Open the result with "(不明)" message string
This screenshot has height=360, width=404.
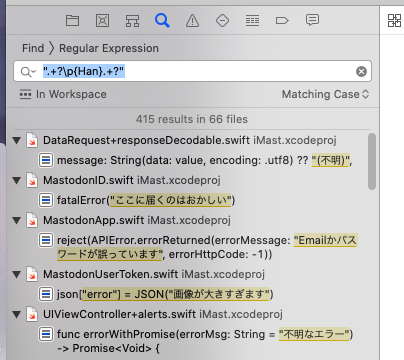tap(205, 160)
